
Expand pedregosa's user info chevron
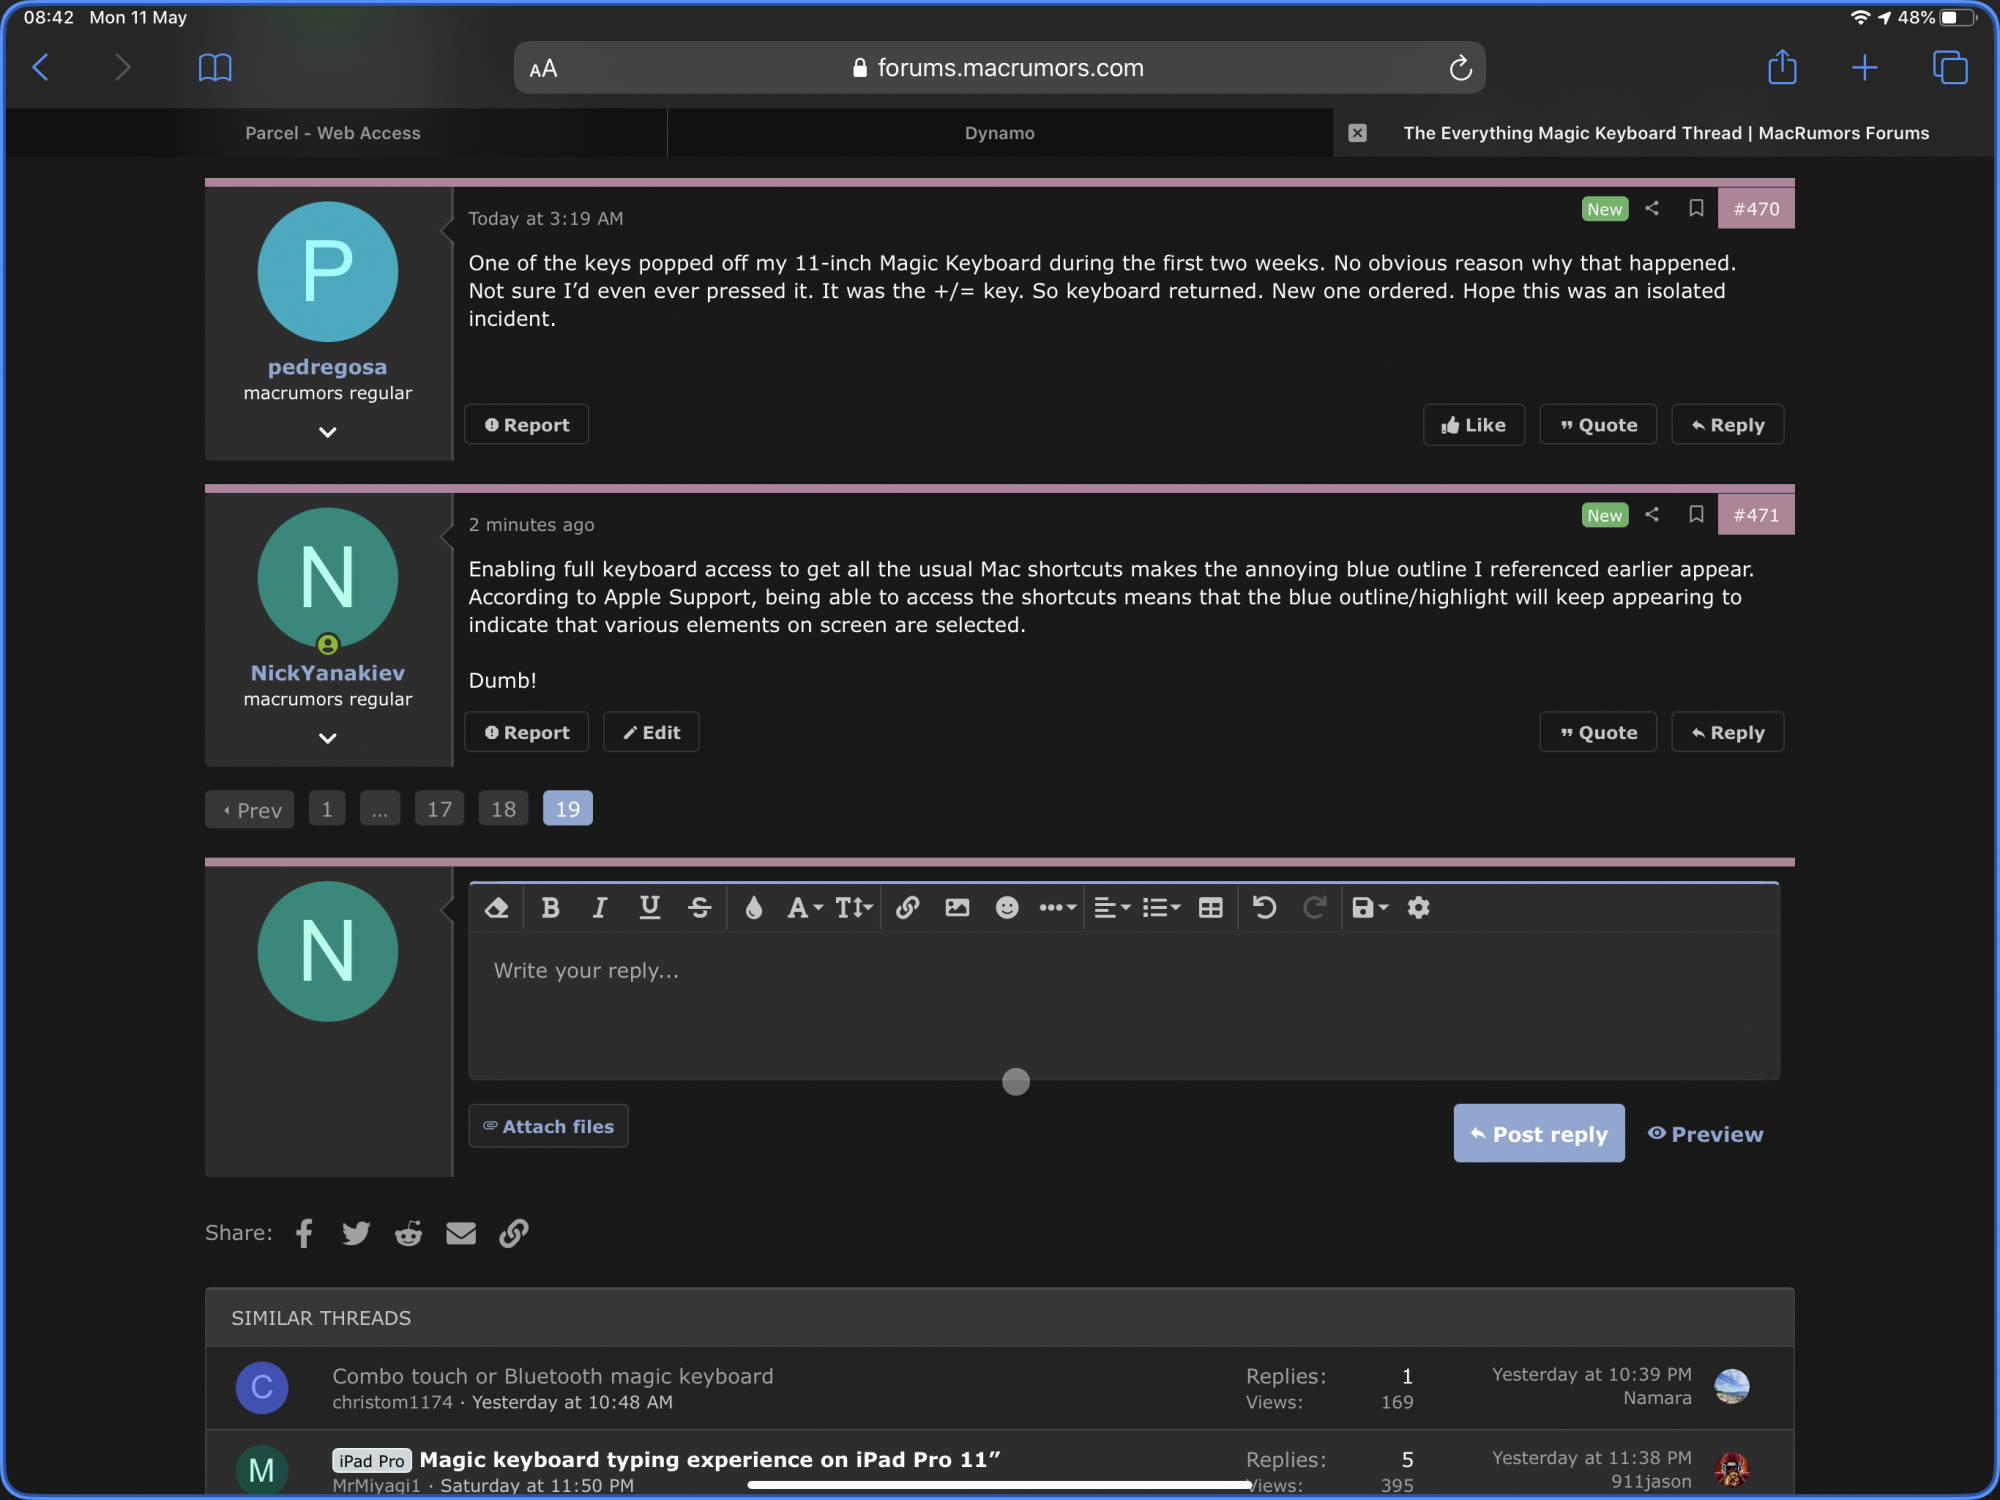[327, 432]
